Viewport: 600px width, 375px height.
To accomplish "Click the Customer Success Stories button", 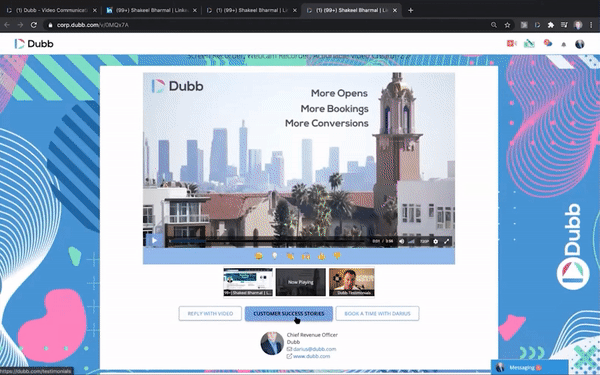I will point(289,313).
